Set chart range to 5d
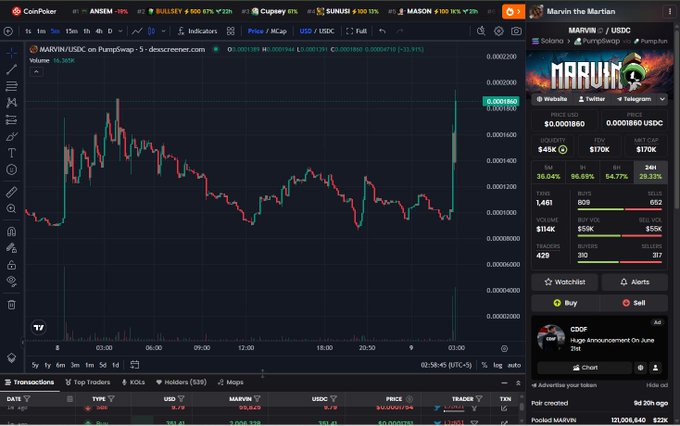Image resolution: width=680 pixels, height=426 pixels. pos(103,365)
